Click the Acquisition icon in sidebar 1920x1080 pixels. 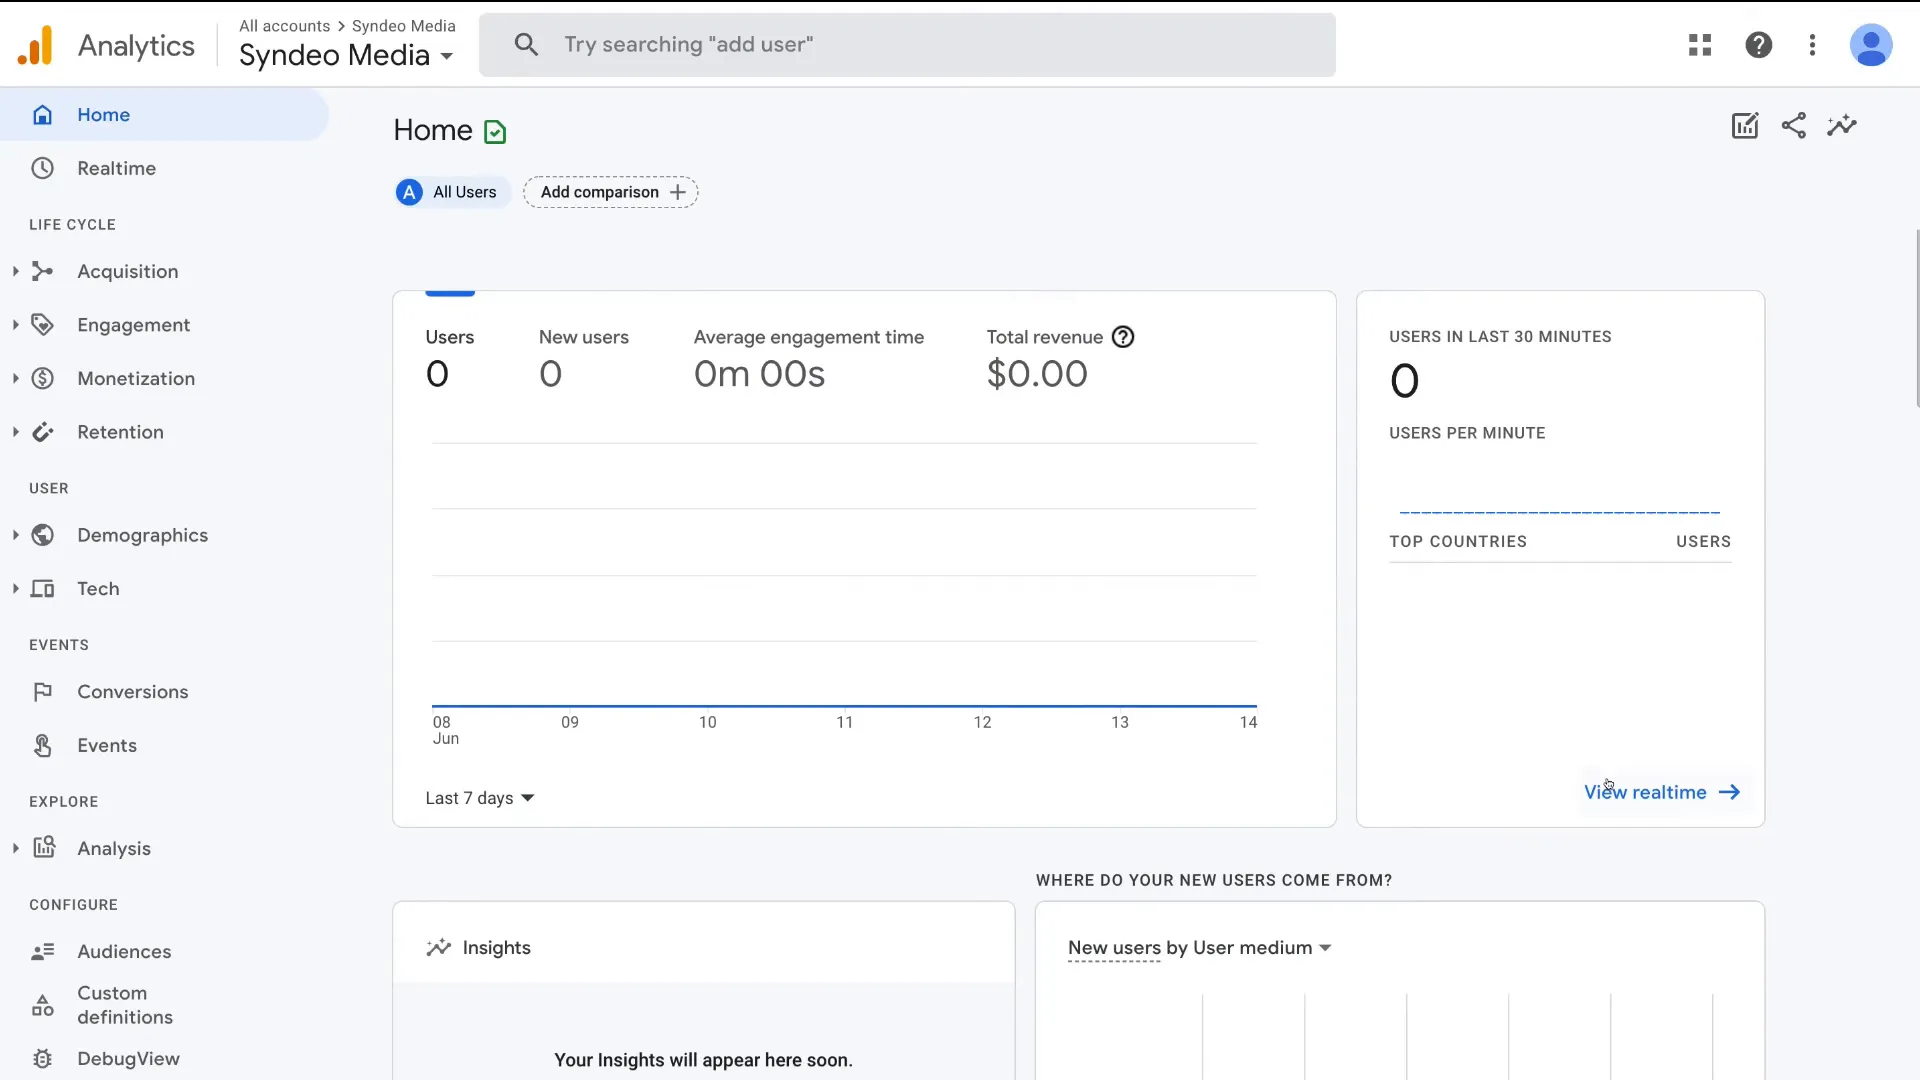coord(42,271)
